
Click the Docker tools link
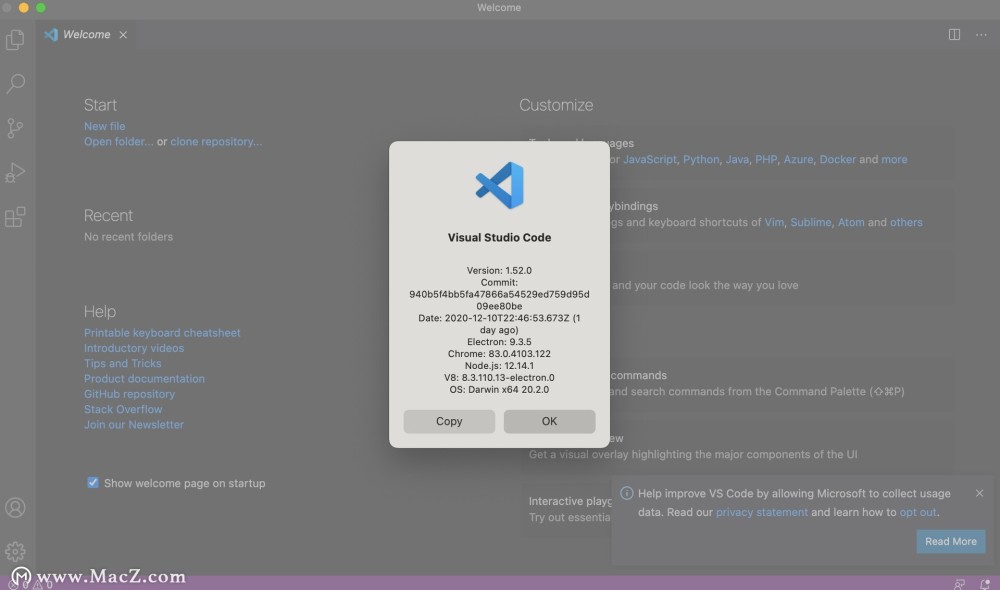838,159
